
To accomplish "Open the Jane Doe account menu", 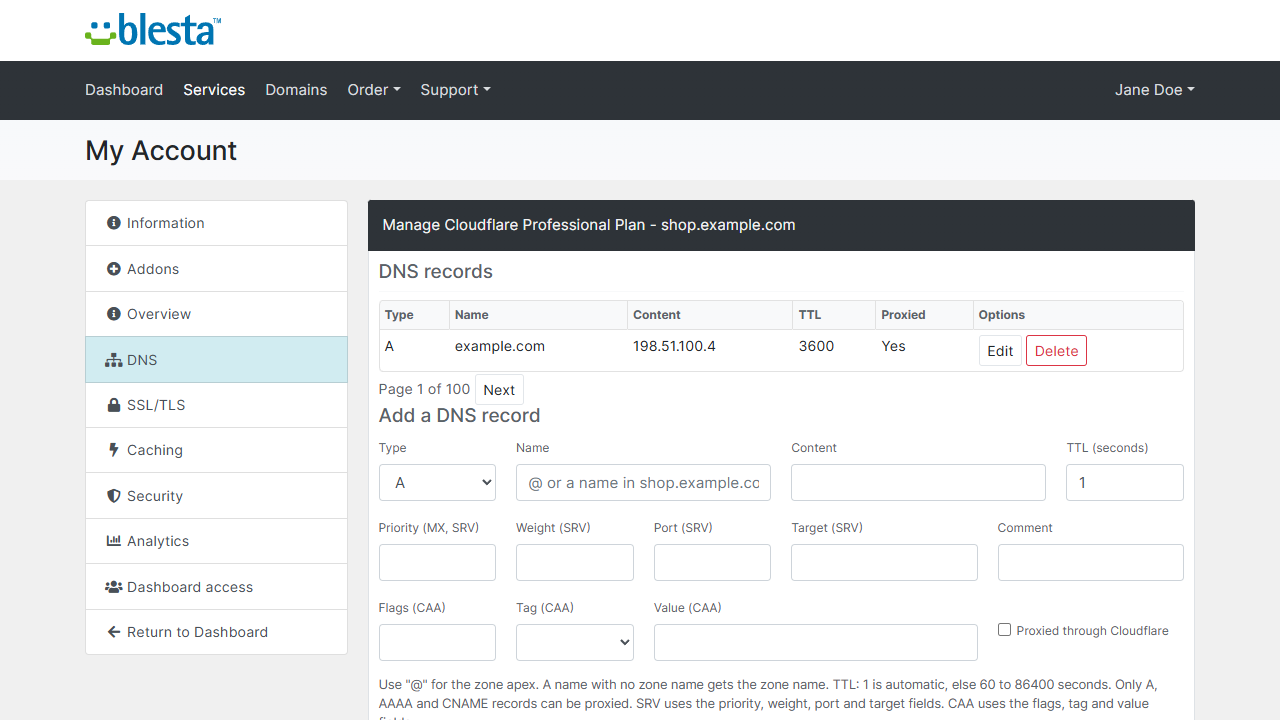I will pyautogui.click(x=1155, y=90).
